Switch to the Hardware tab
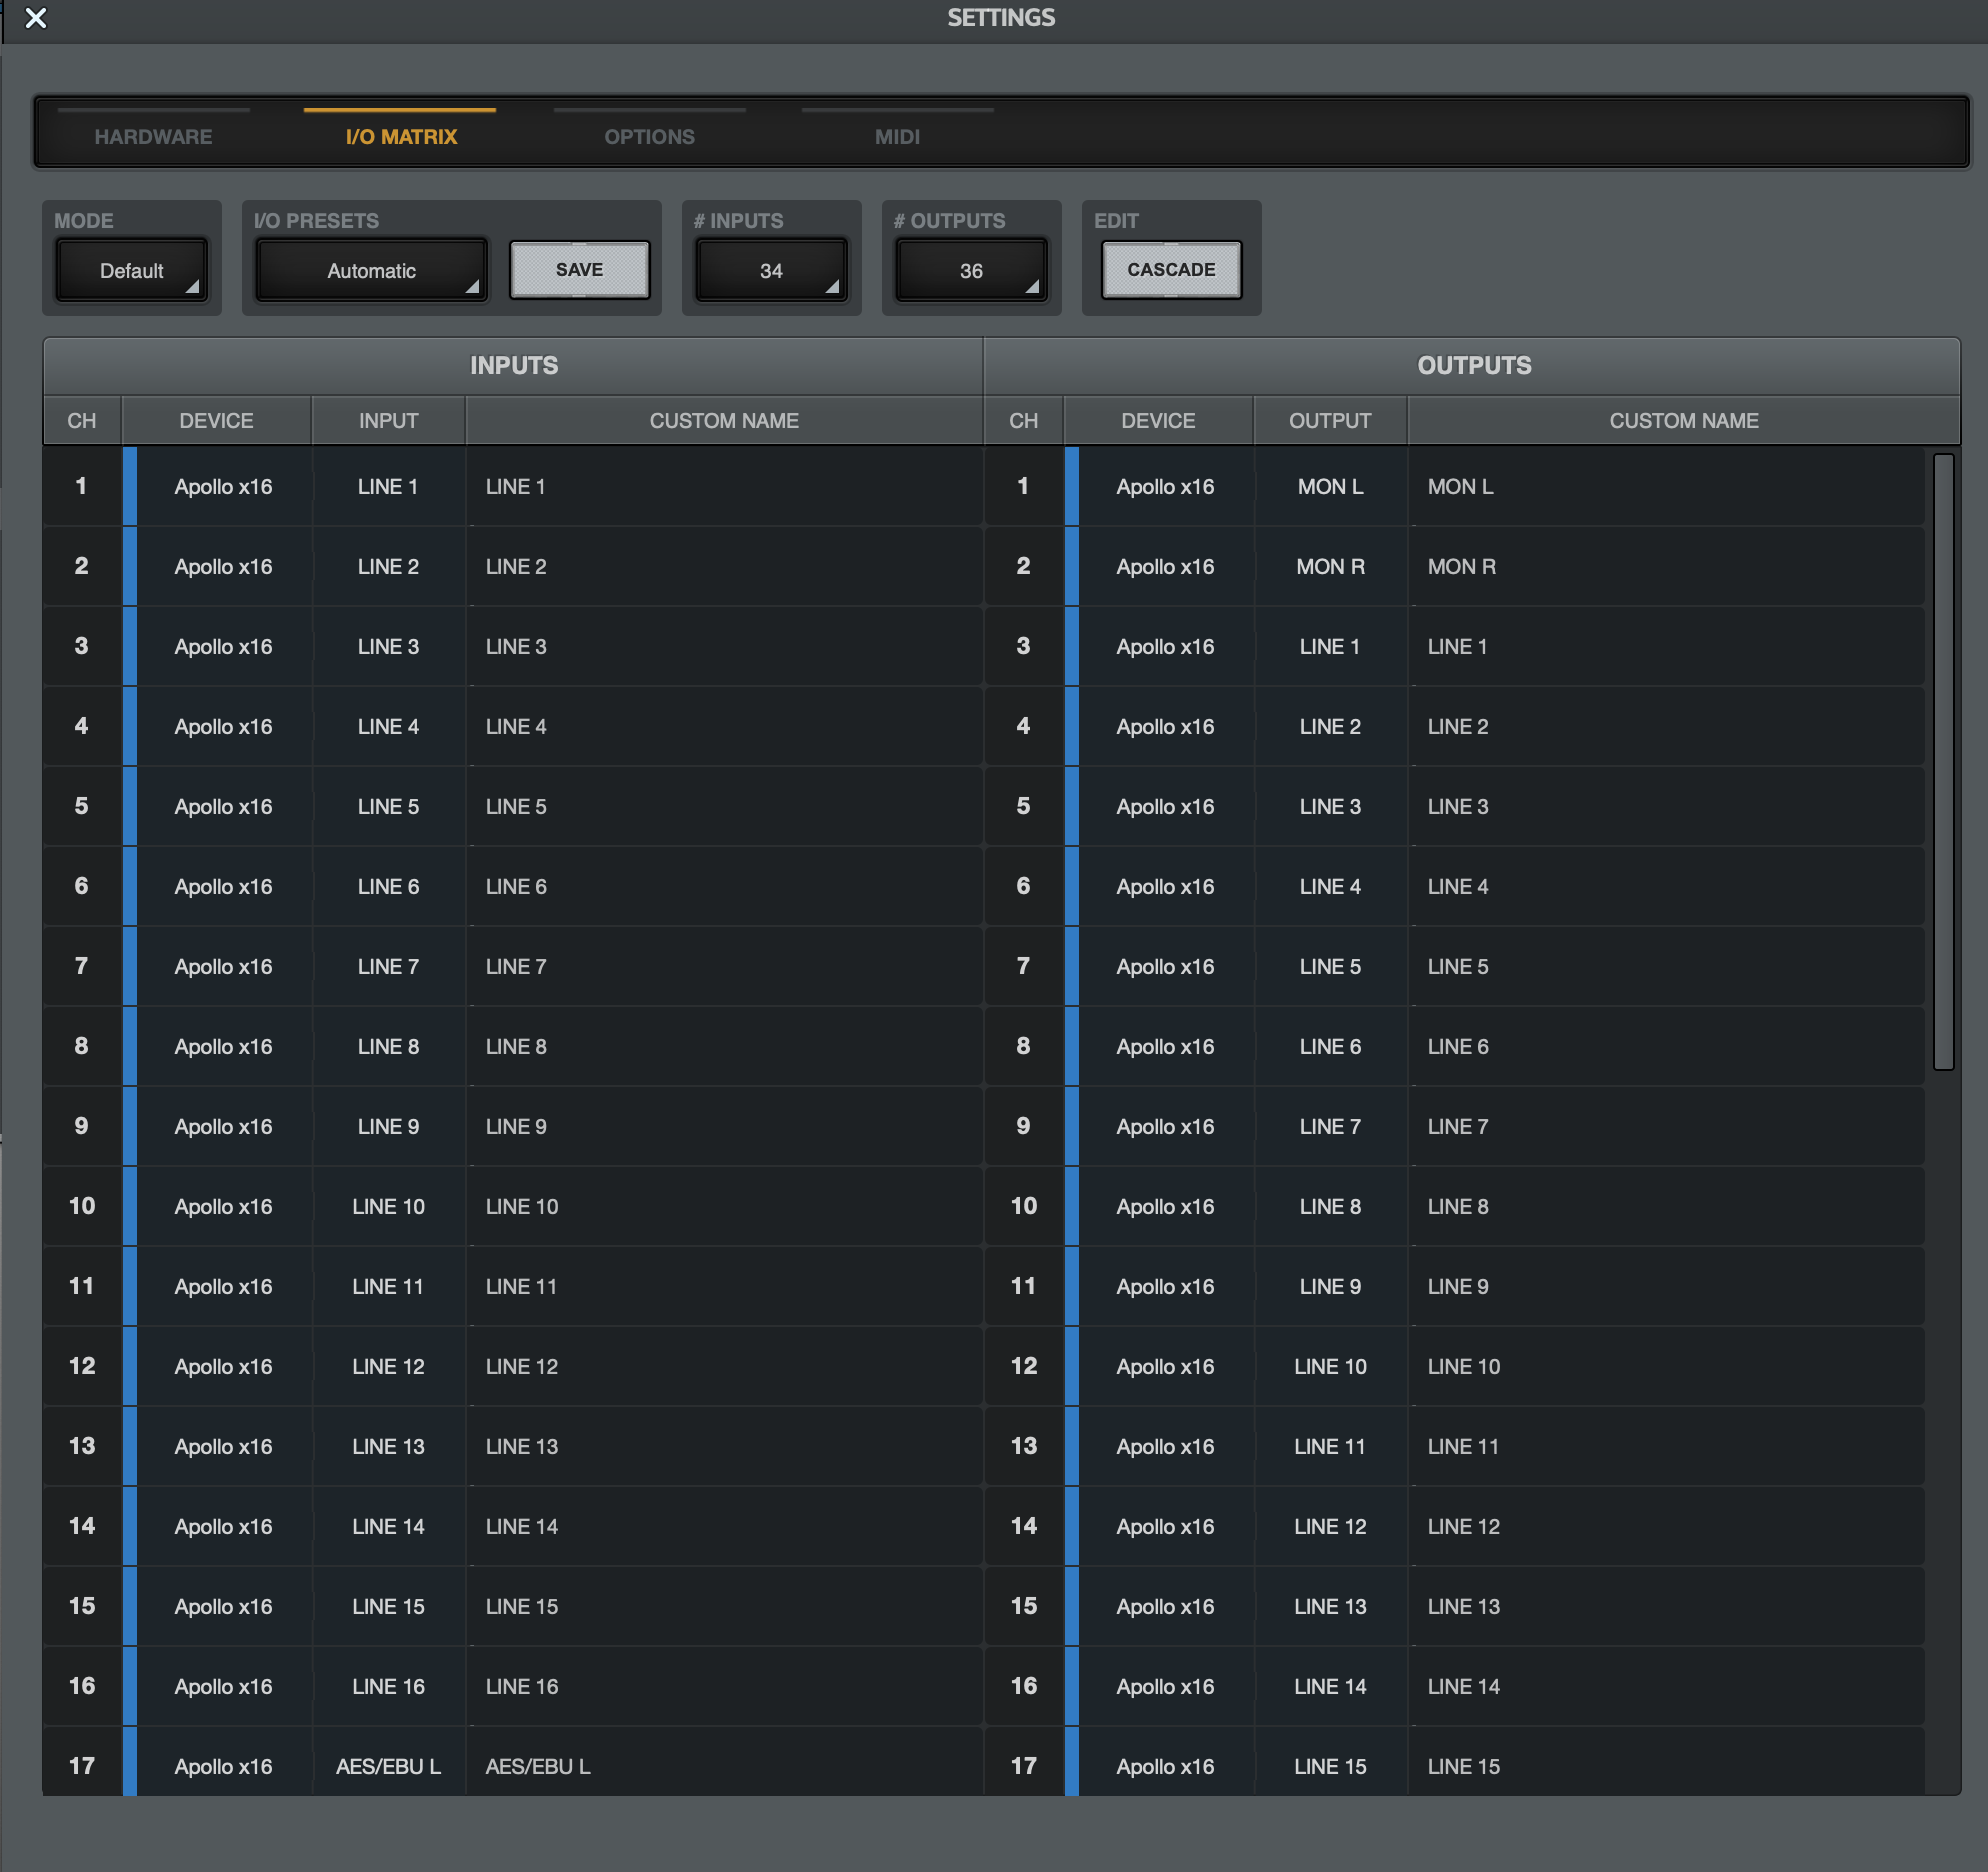 coord(153,137)
